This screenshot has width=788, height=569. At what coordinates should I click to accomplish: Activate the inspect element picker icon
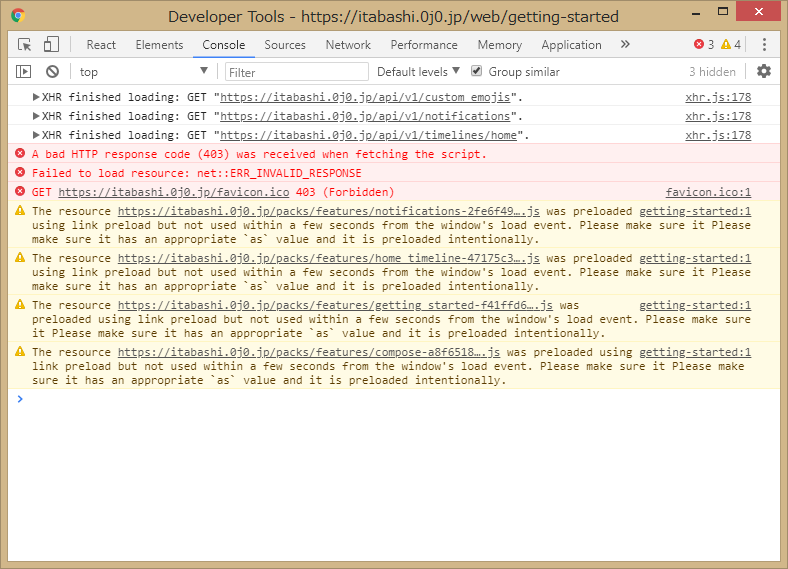tap(25, 45)
